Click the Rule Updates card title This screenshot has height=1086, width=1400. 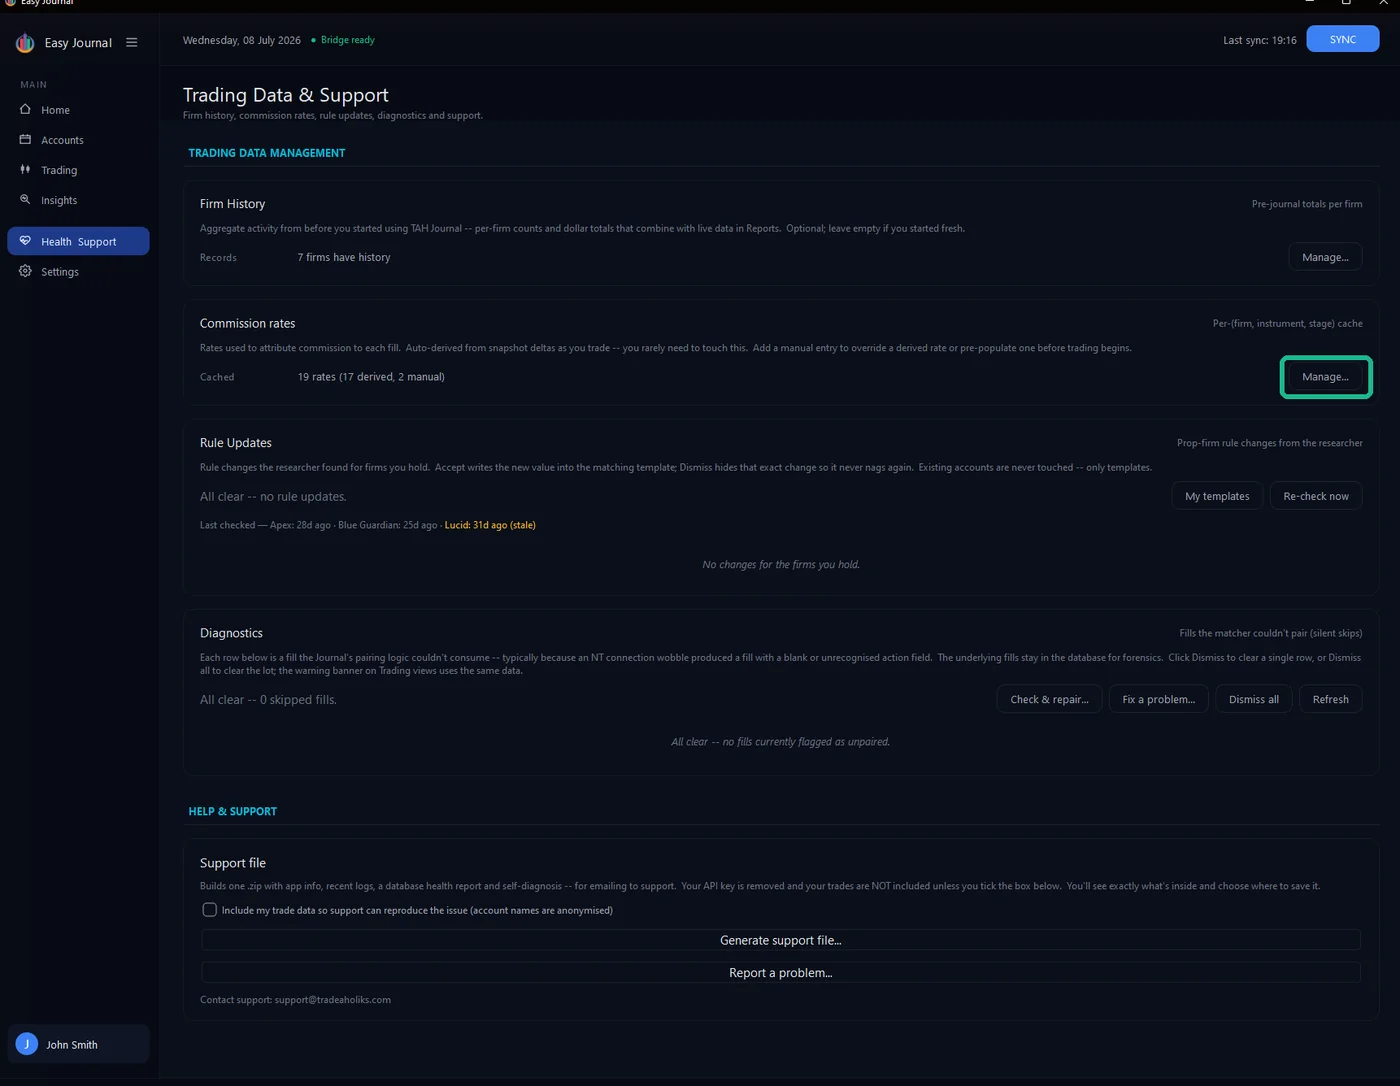point(236,443)
